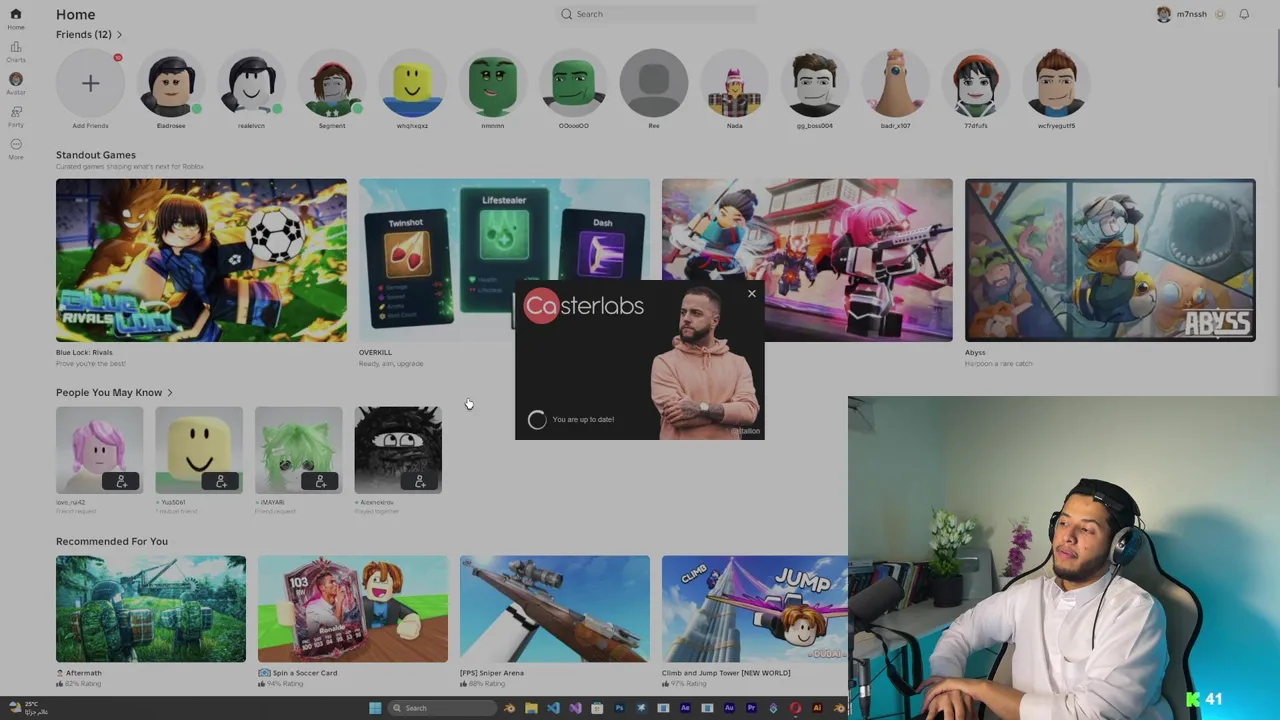Click the Add Friends plus button
The width and height of the screenshot is (1280, 720).
click(90, 83)
